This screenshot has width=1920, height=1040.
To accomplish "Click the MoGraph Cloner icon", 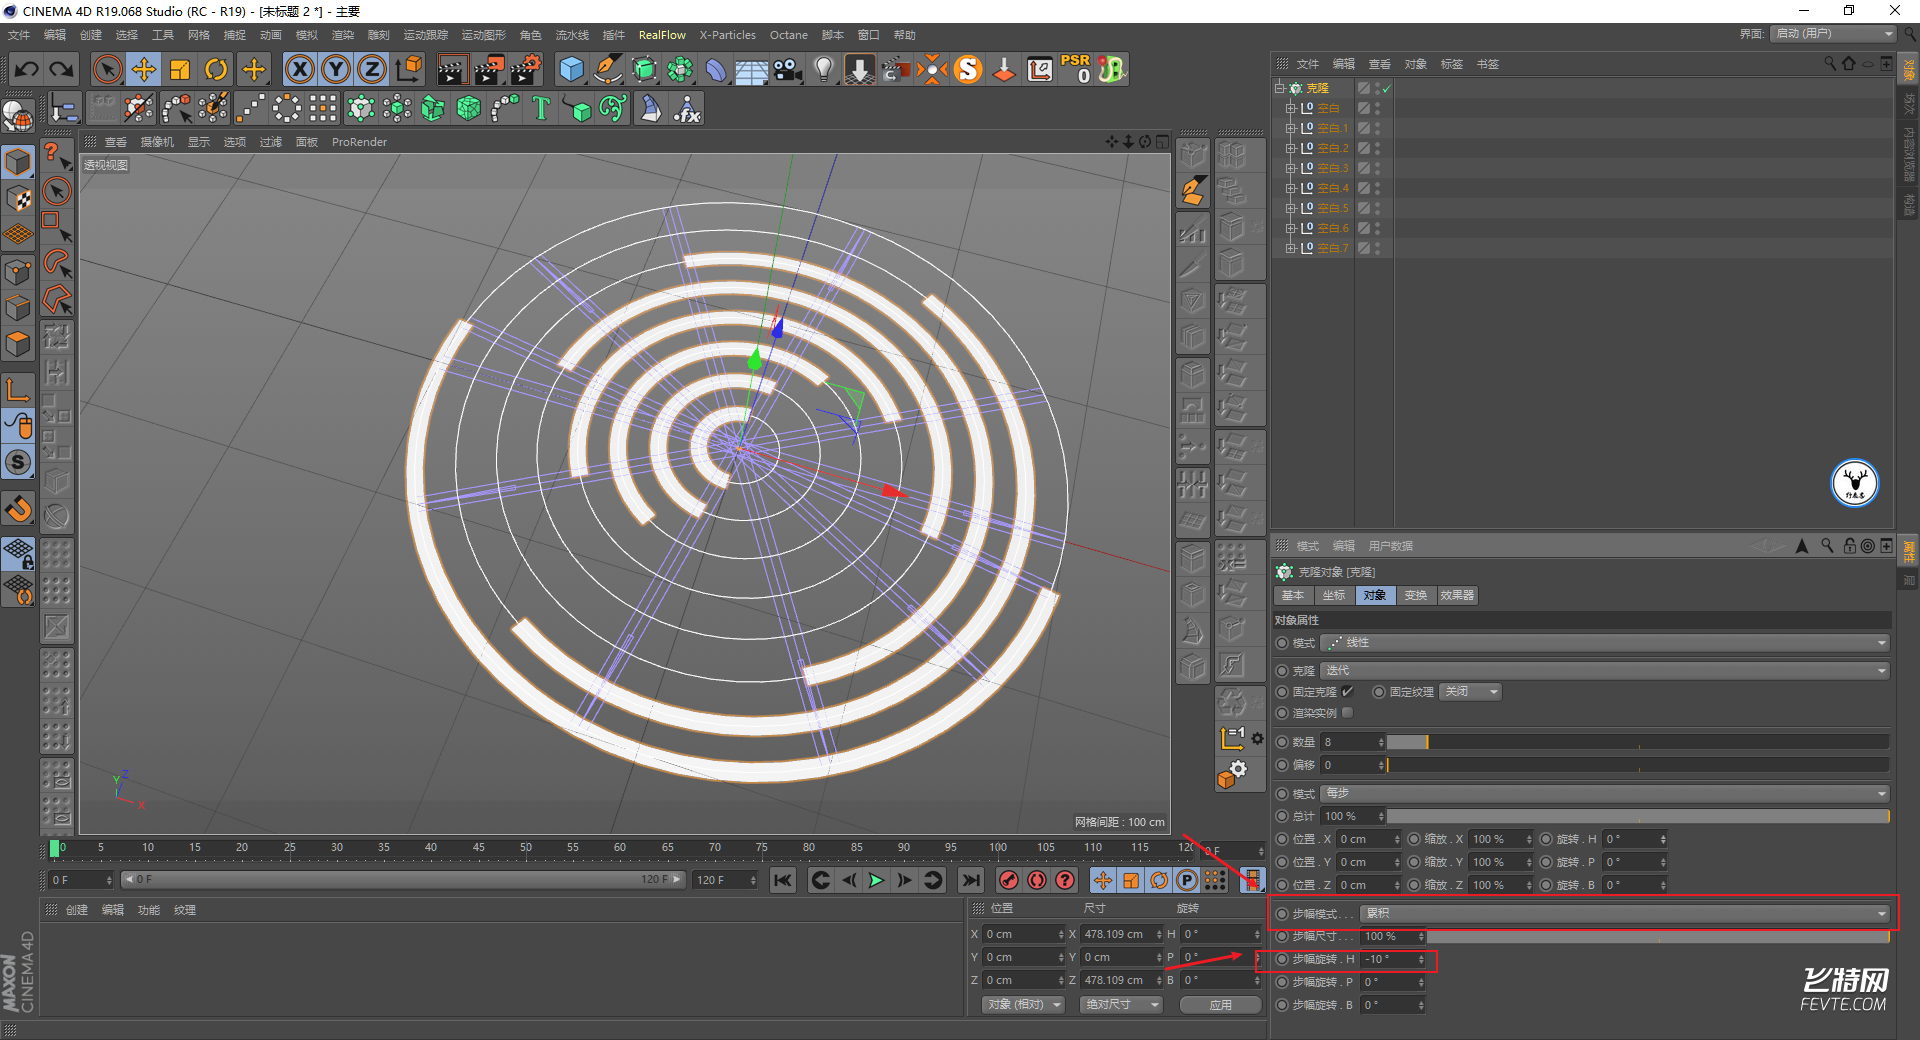I will (x=361, y=108).
